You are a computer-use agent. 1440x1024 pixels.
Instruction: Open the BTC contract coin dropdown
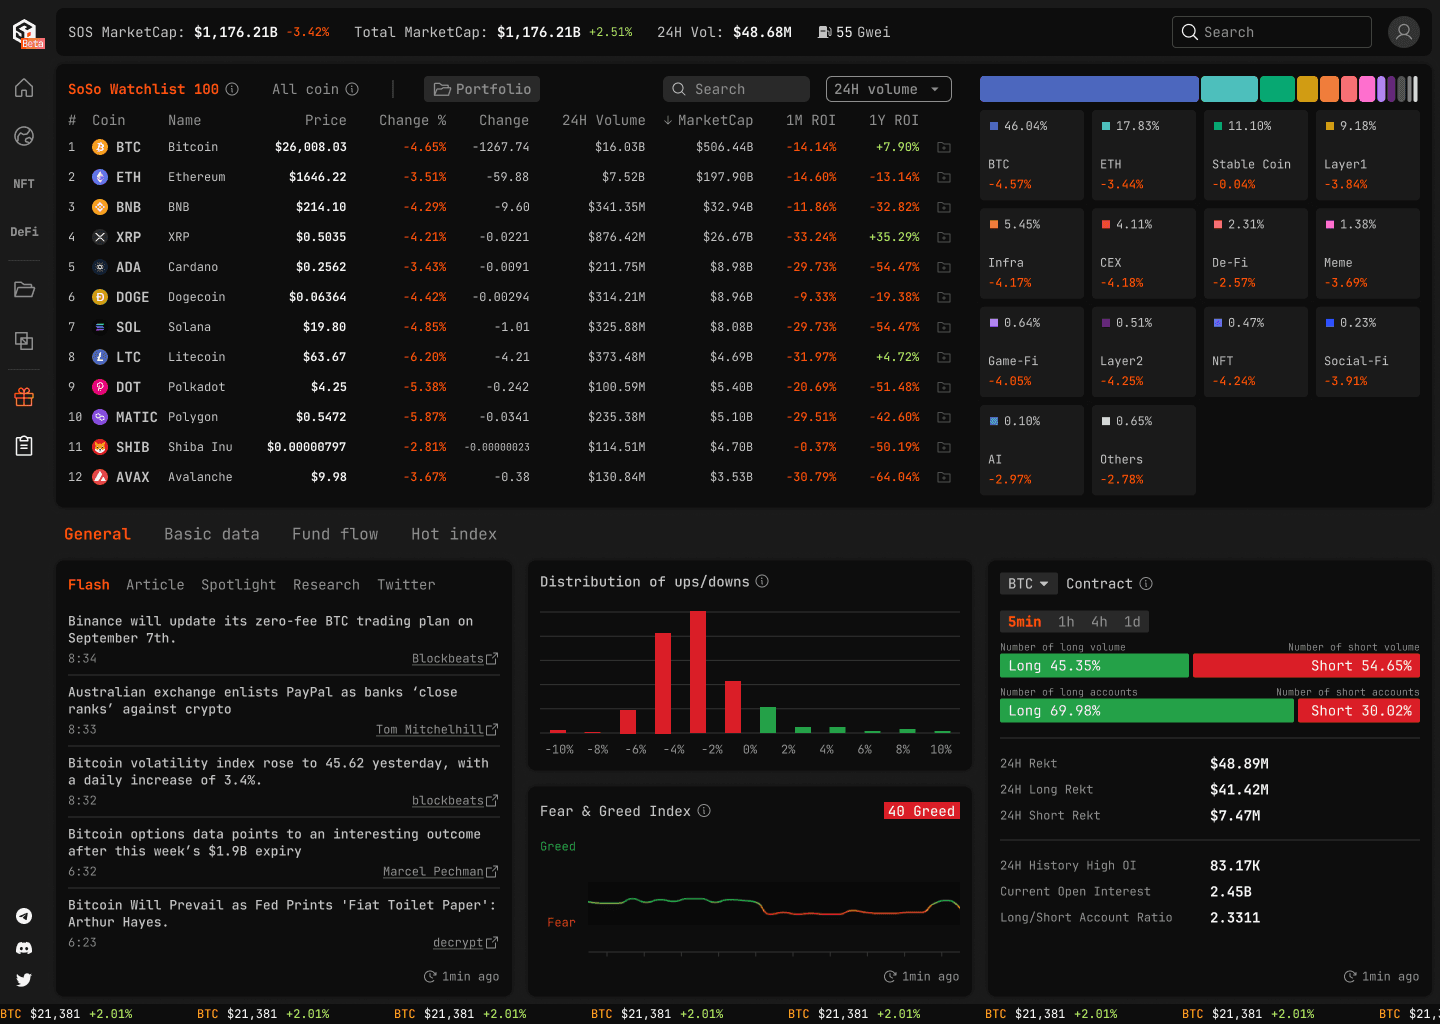[1028, 583]
